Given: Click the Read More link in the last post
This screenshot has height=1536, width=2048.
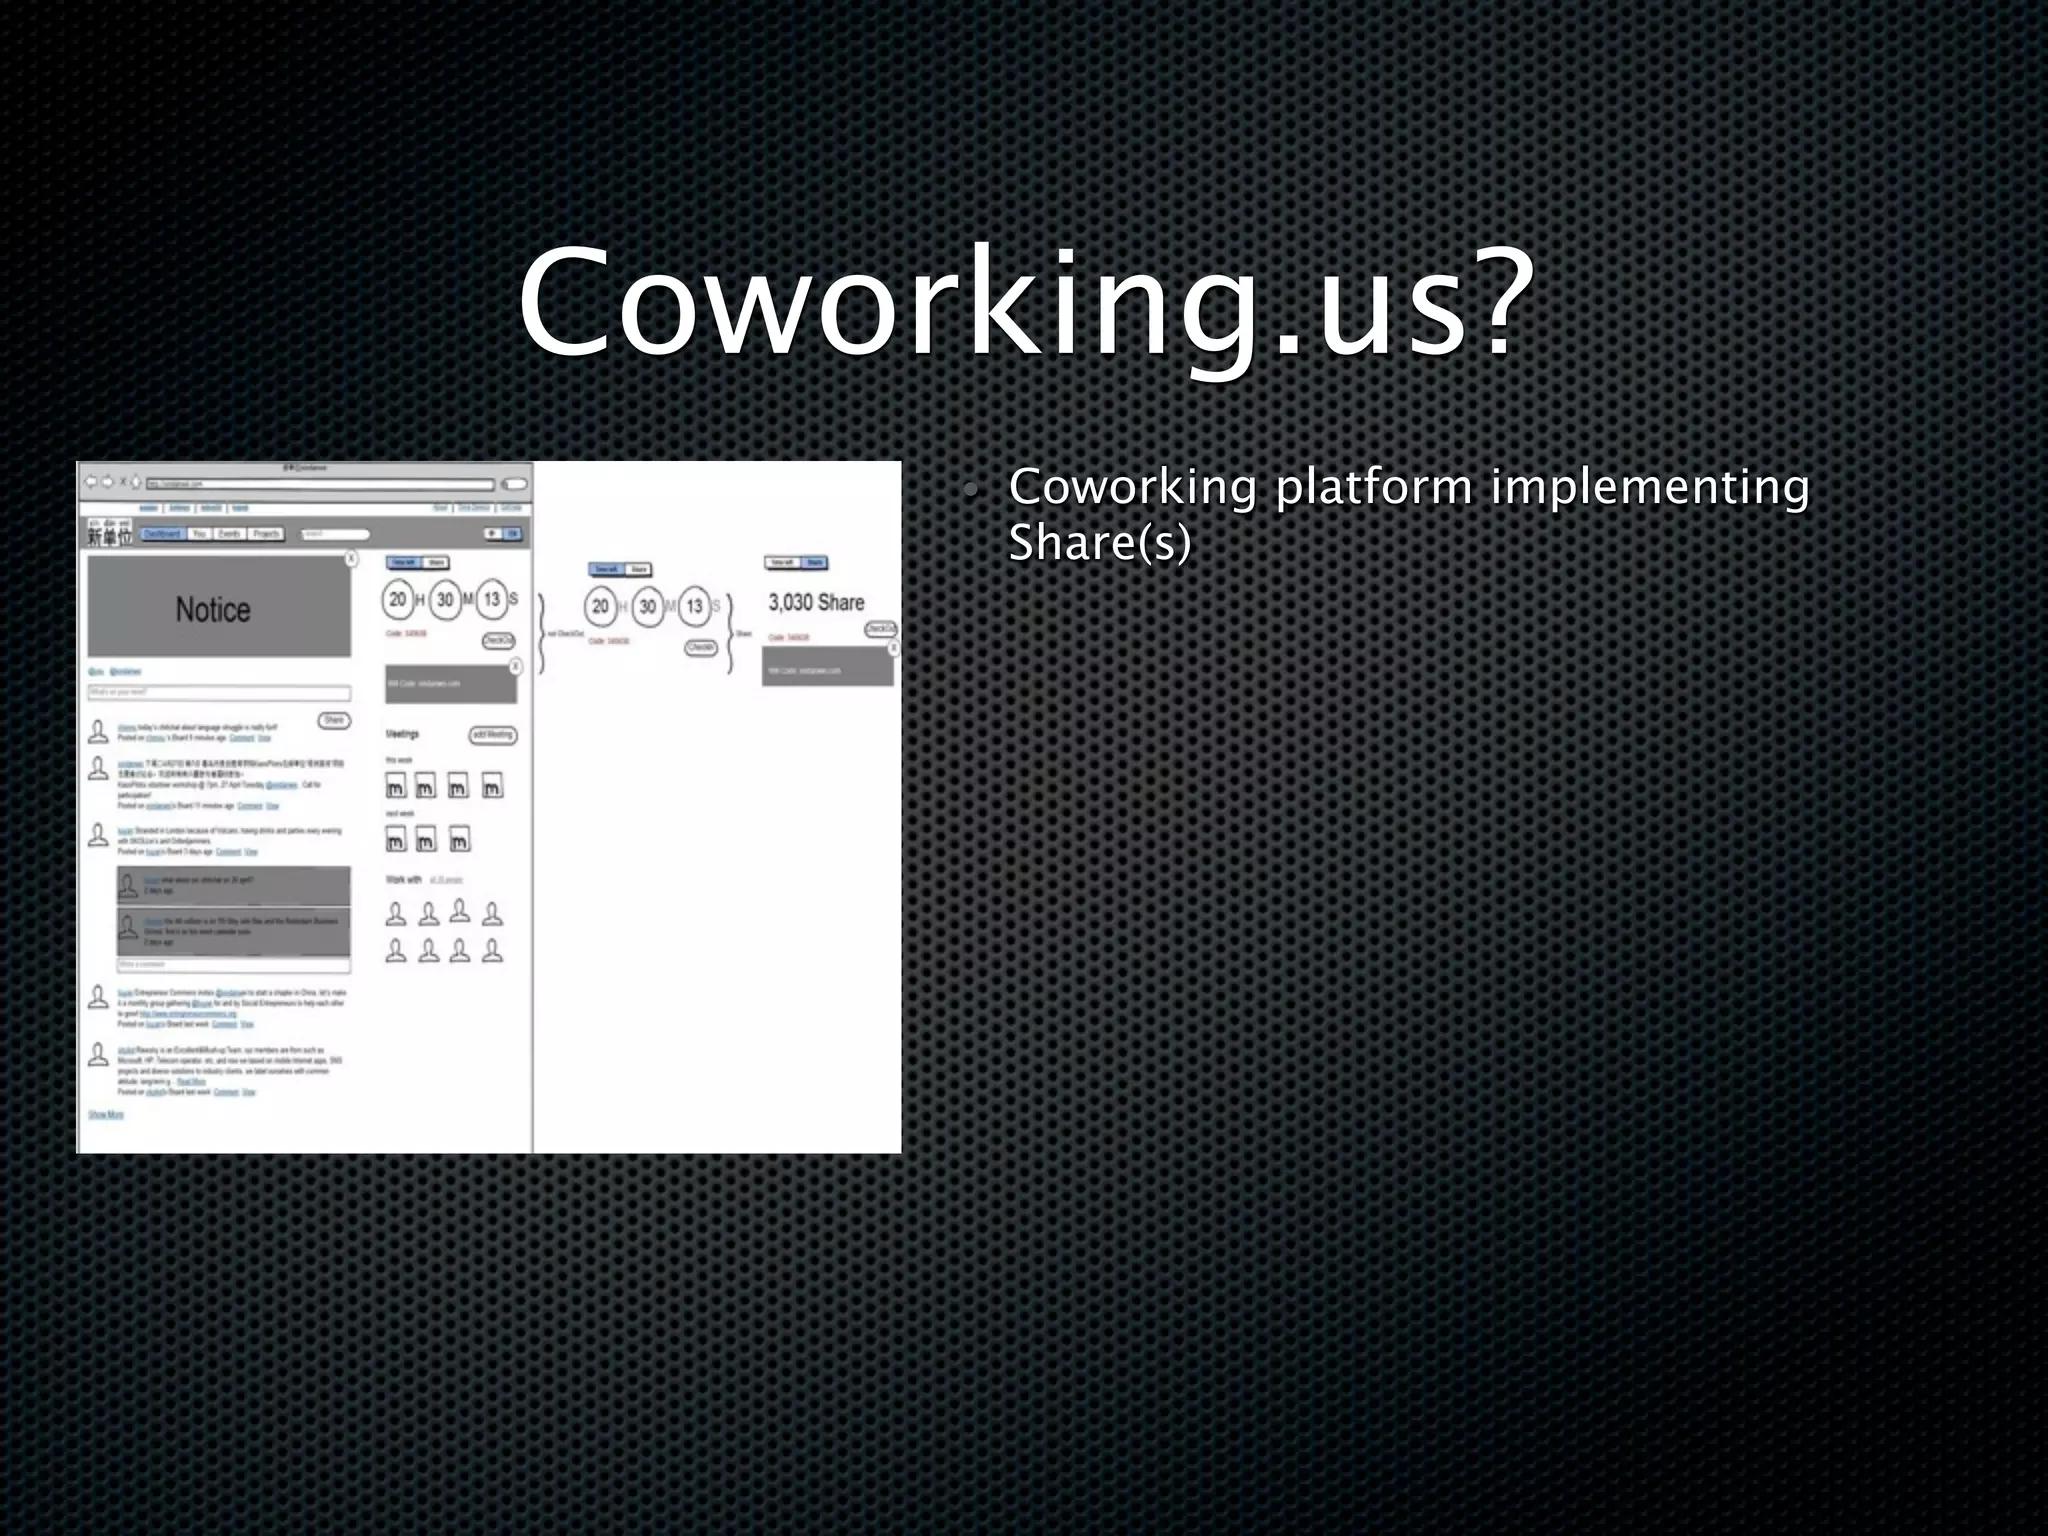Looking at the screenshot, I should tap(192, 1082).
